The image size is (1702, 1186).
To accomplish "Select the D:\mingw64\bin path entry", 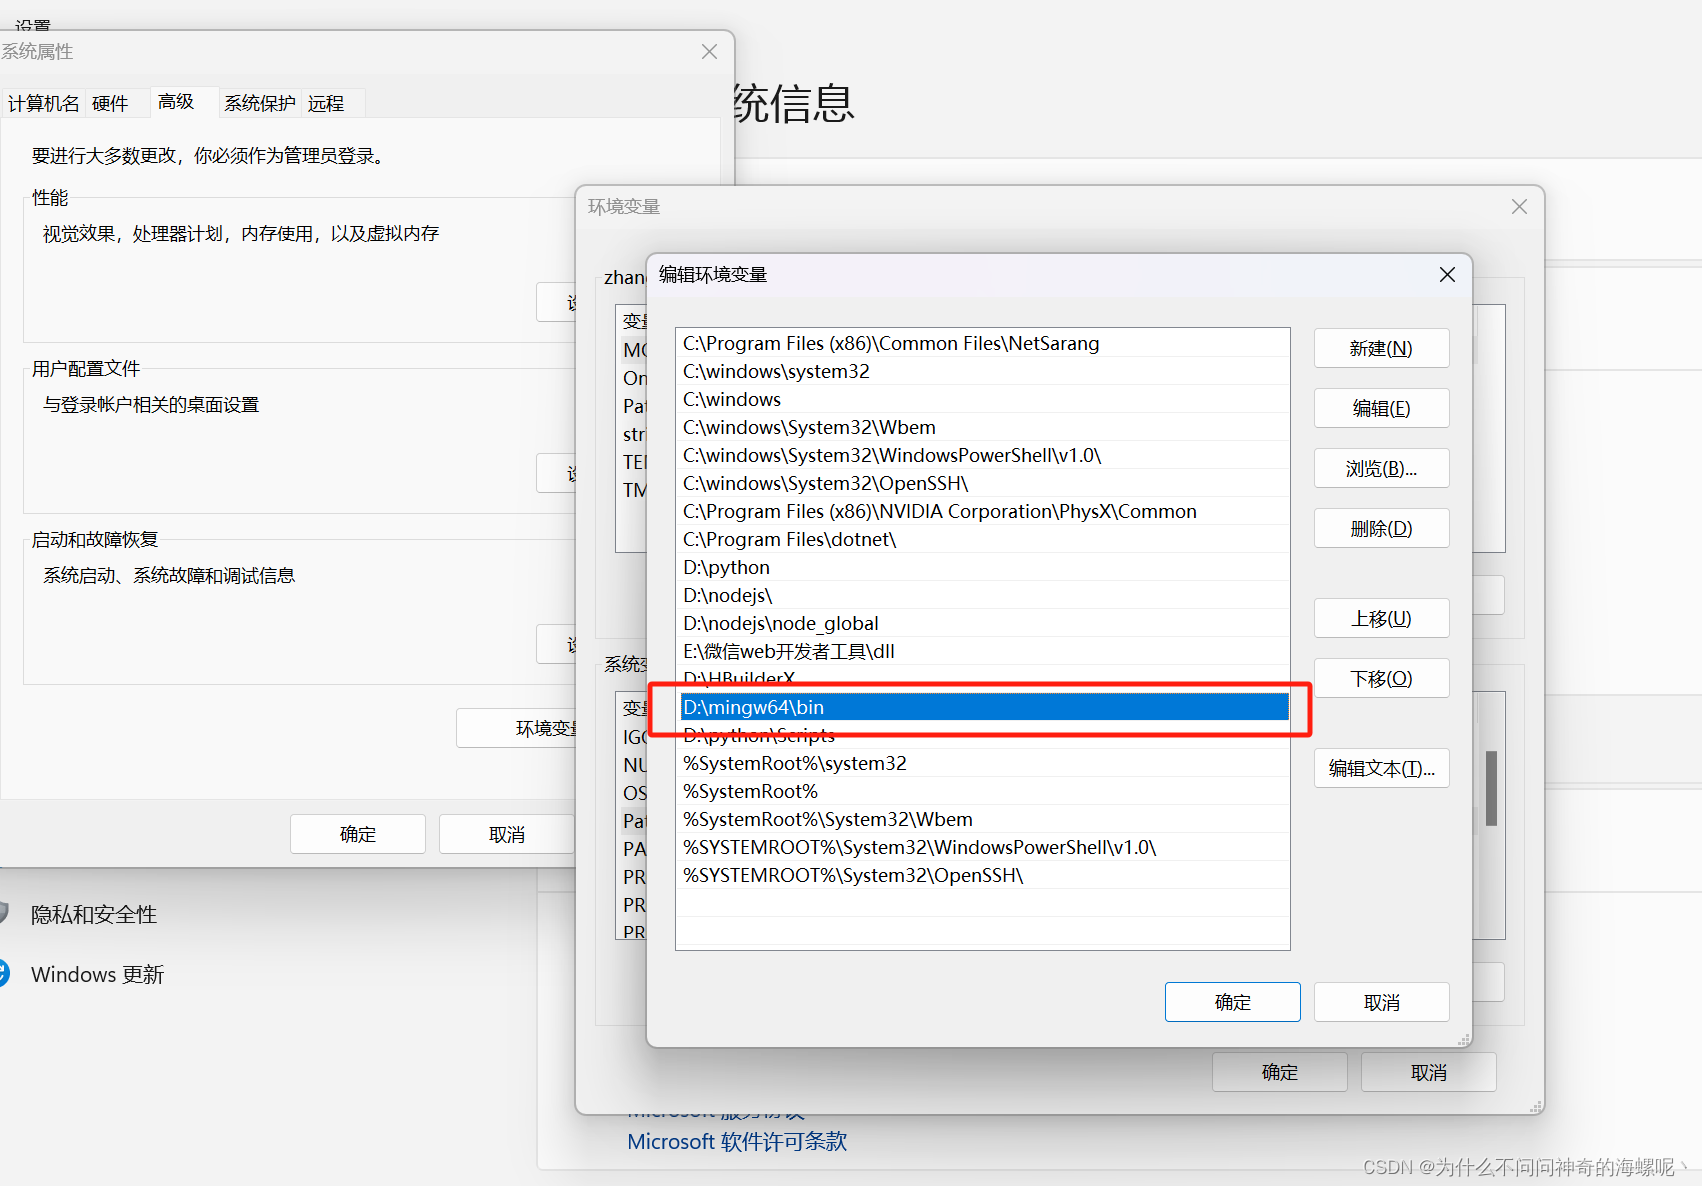I will click(983, 707).
